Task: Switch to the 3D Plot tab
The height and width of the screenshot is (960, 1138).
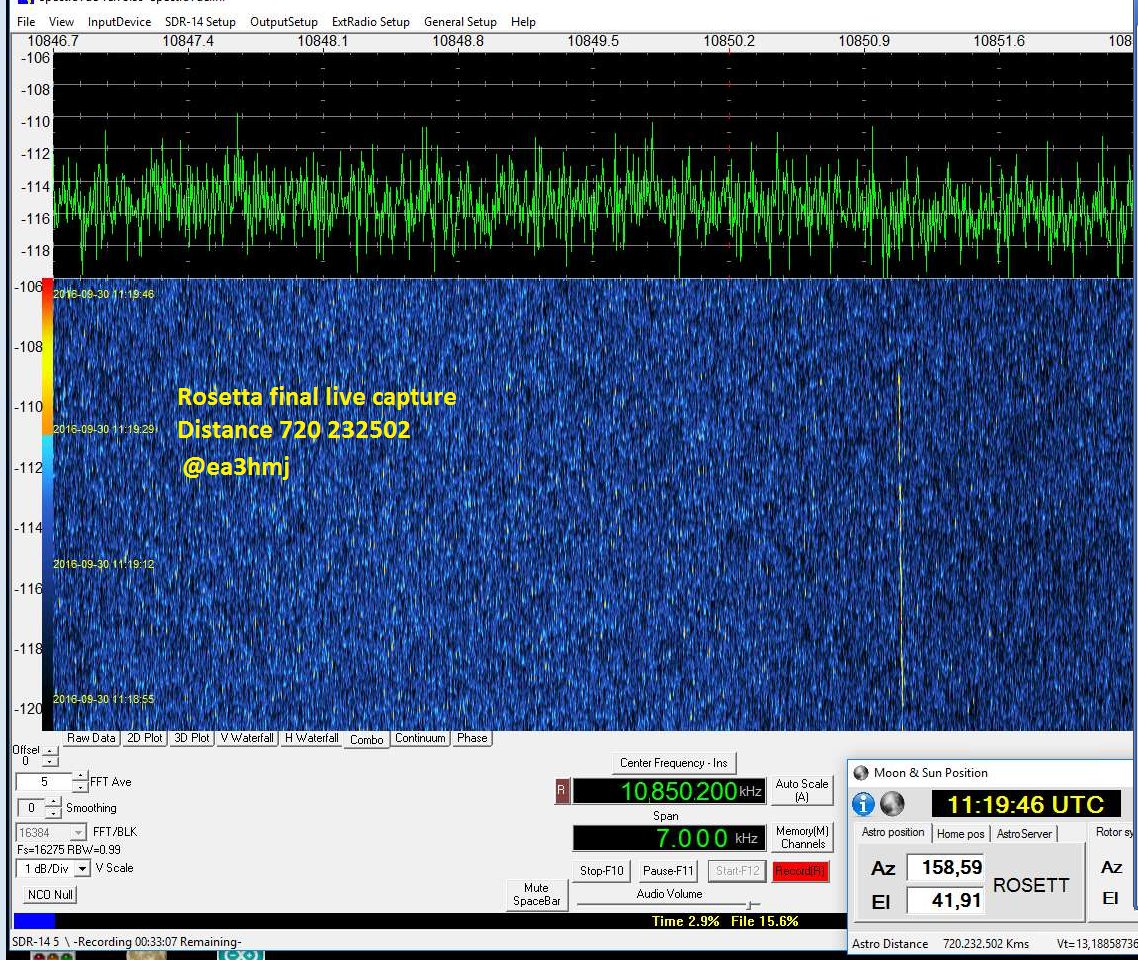Action: pos(192,738)
